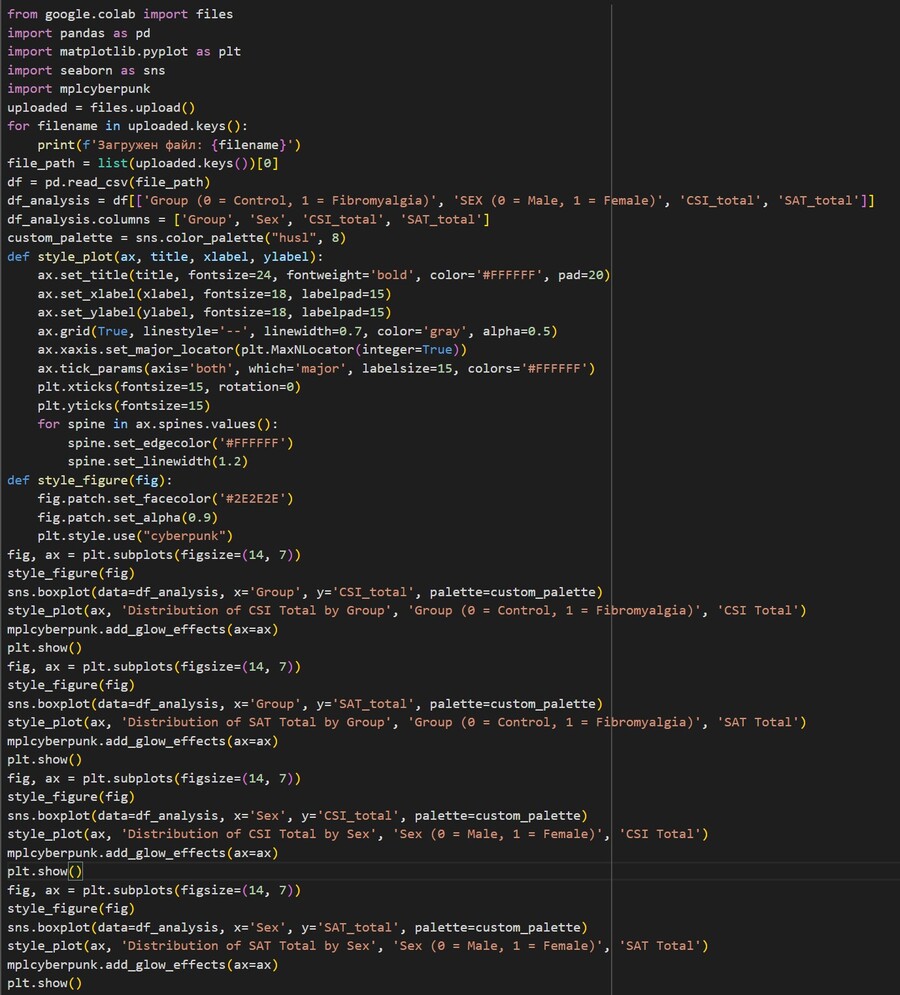Click the 'fig.patch.set_alpha(0.9)' line
The image size is (900, 995).
point(128,517)
